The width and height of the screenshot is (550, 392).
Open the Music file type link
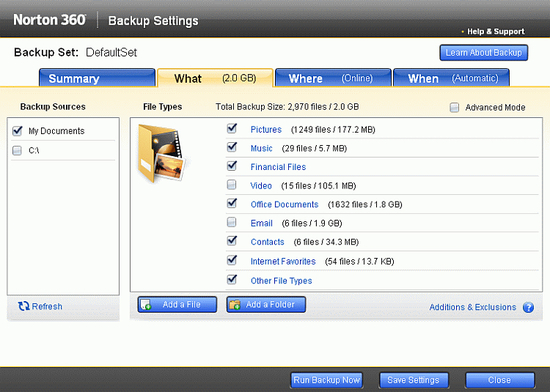coord(261,148)
